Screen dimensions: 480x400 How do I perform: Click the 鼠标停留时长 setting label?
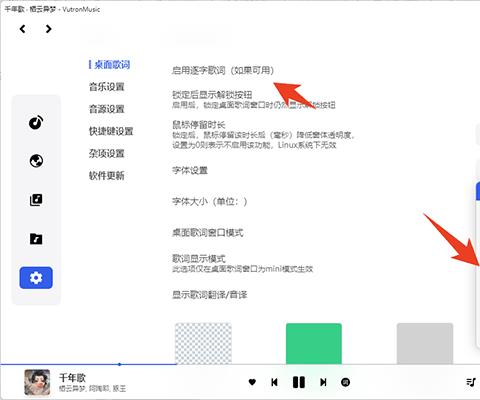point(199,125)
